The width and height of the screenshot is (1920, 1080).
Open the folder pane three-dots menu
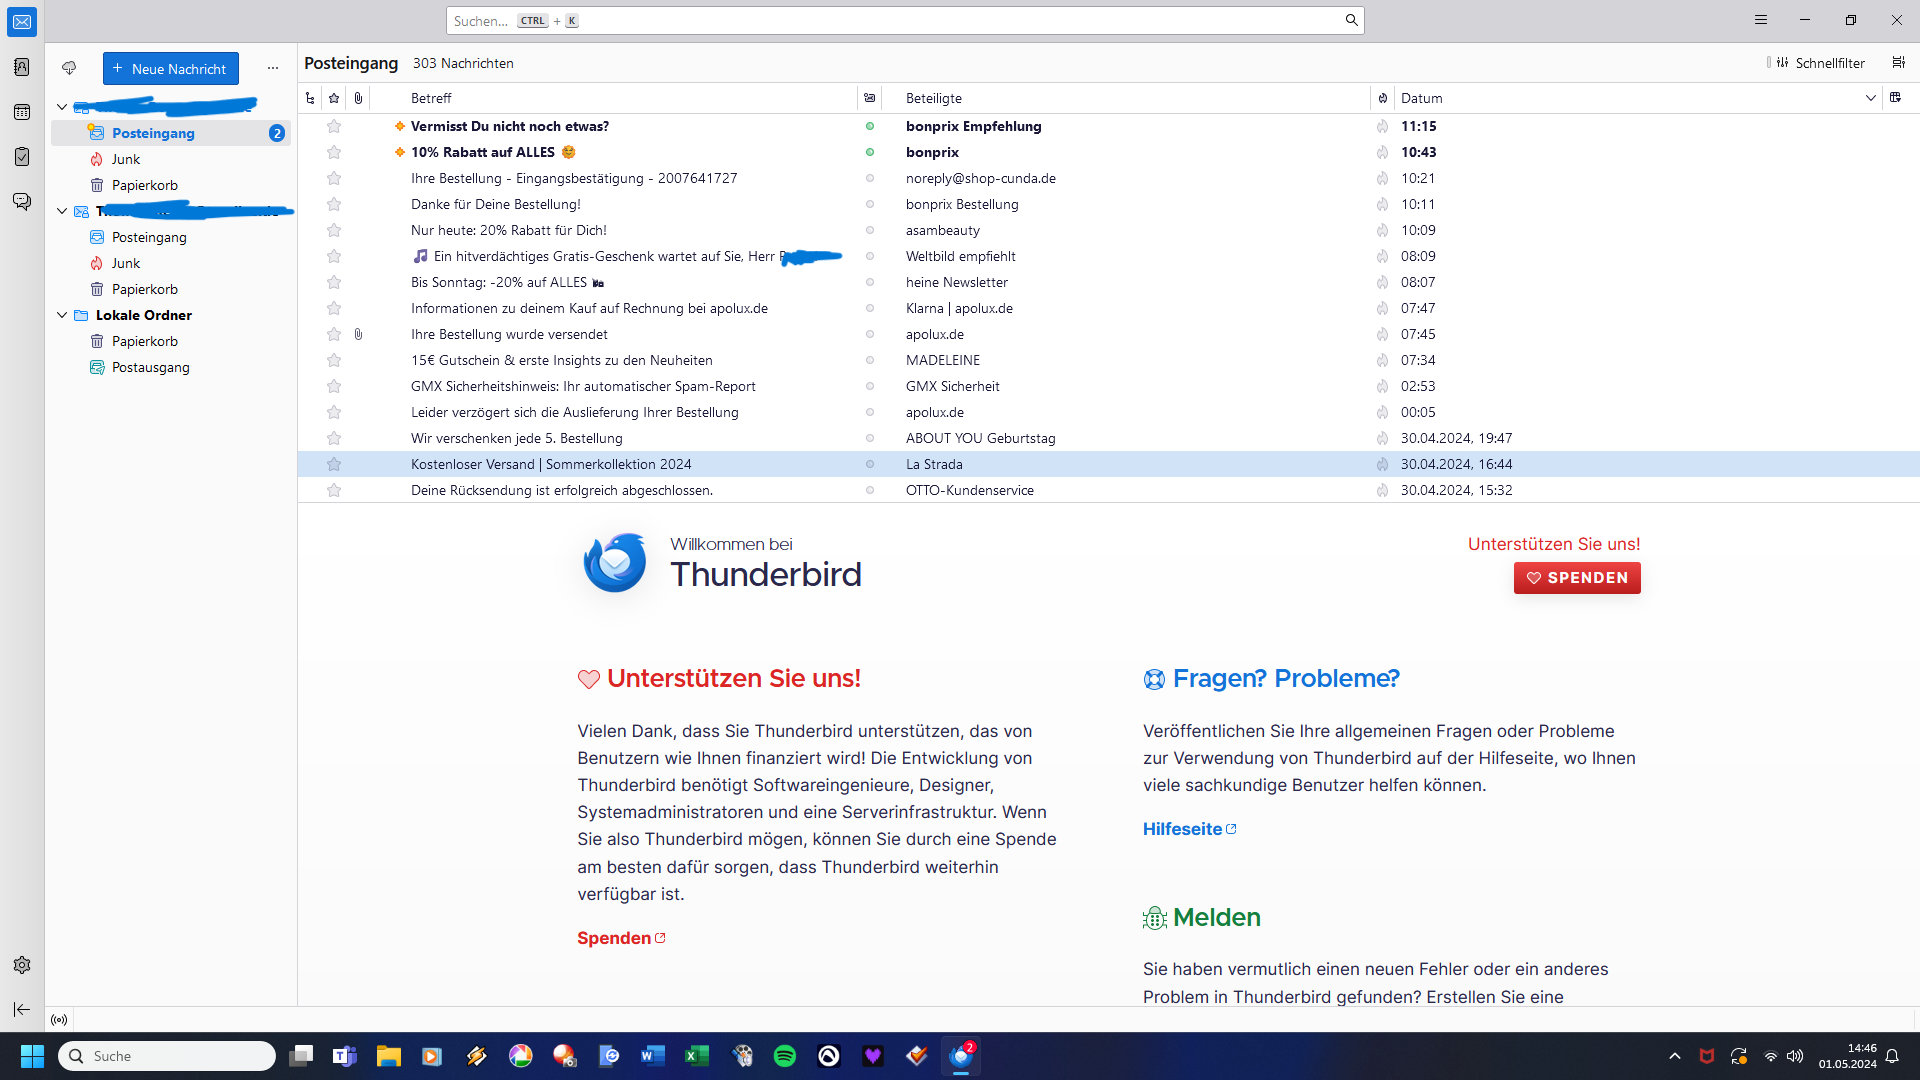pyautogui.click(x=272, y=68)
